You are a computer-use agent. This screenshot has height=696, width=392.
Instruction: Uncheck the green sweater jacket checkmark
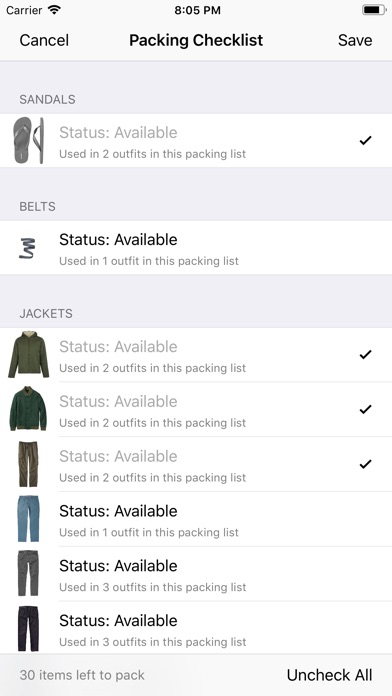tap(365, 409)
